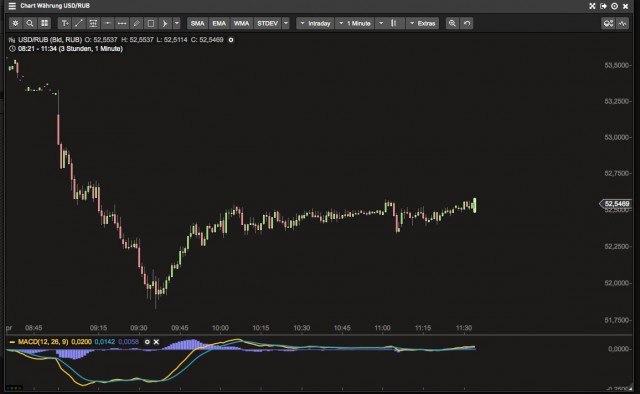The height and width of the screenshot is (394, 640).
Task: Select the add text (T+) tool
Action: [65, 23]
